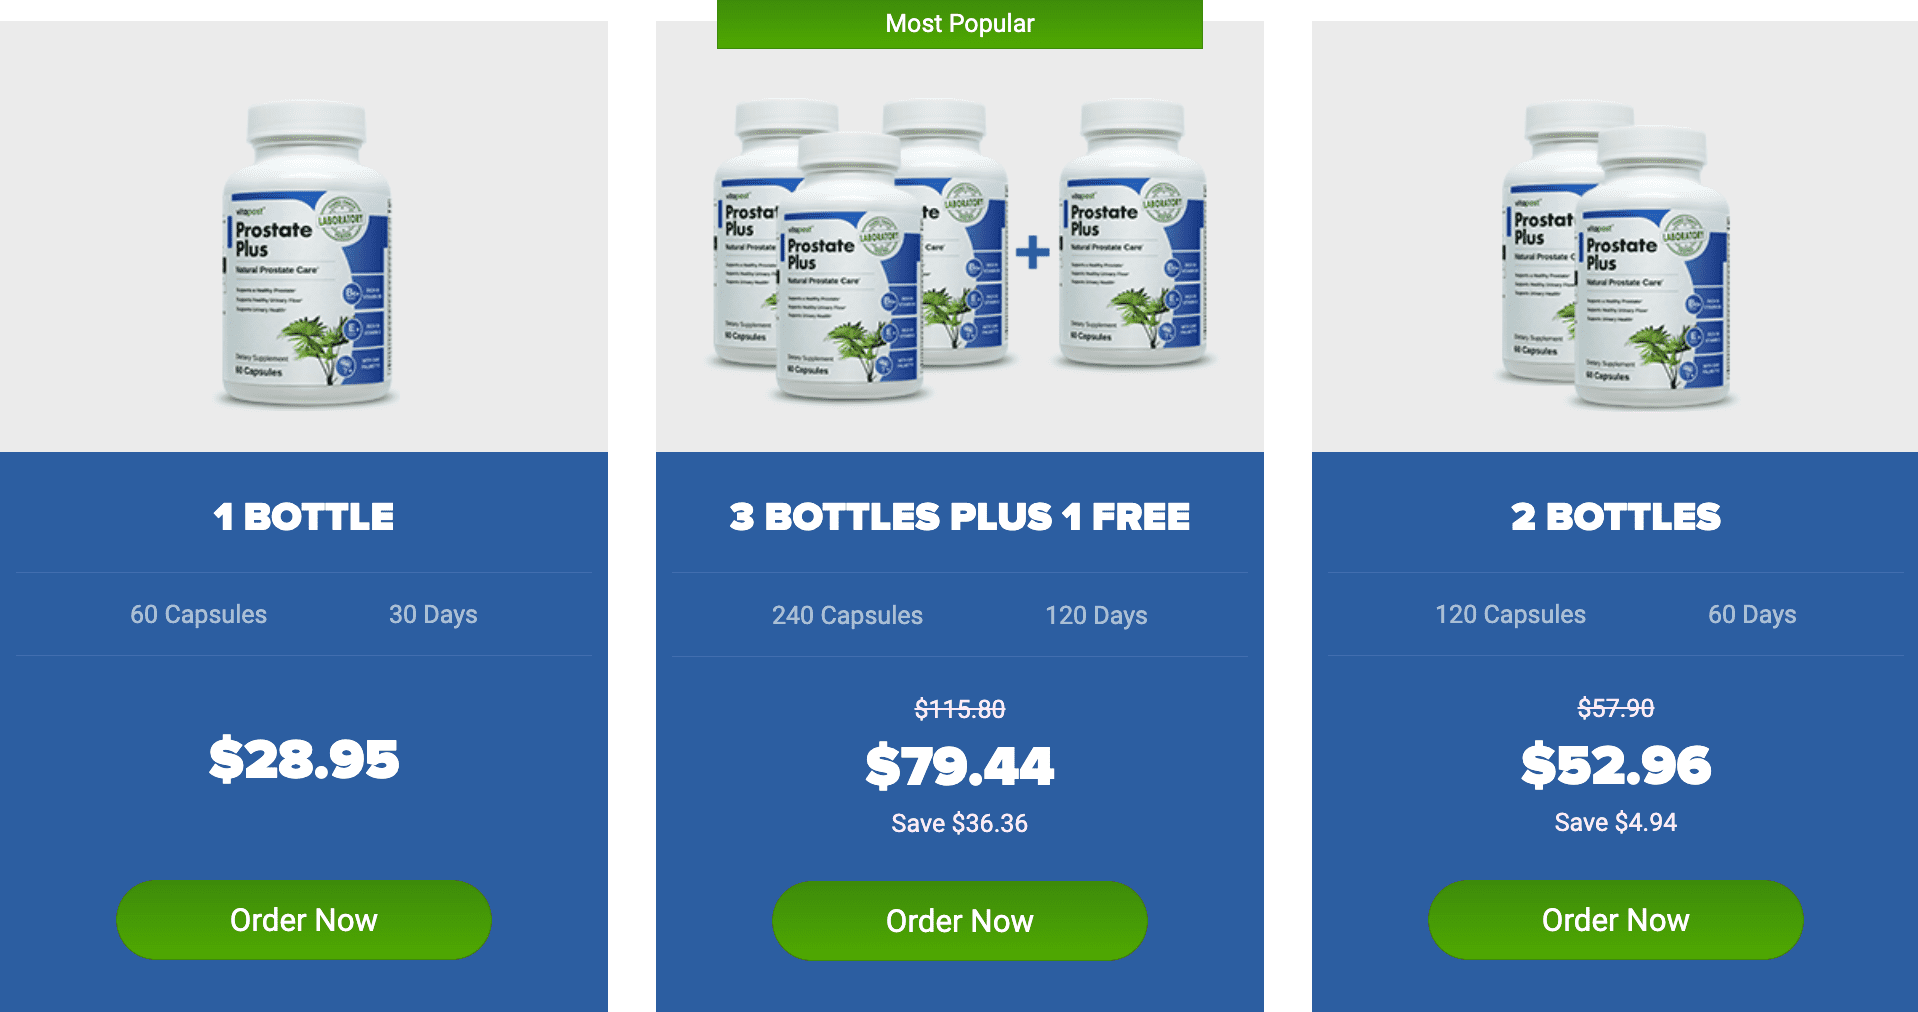
Task: Click Order Now for the 3 Bottles Plus 1 Free package
Action: (960, 920)
